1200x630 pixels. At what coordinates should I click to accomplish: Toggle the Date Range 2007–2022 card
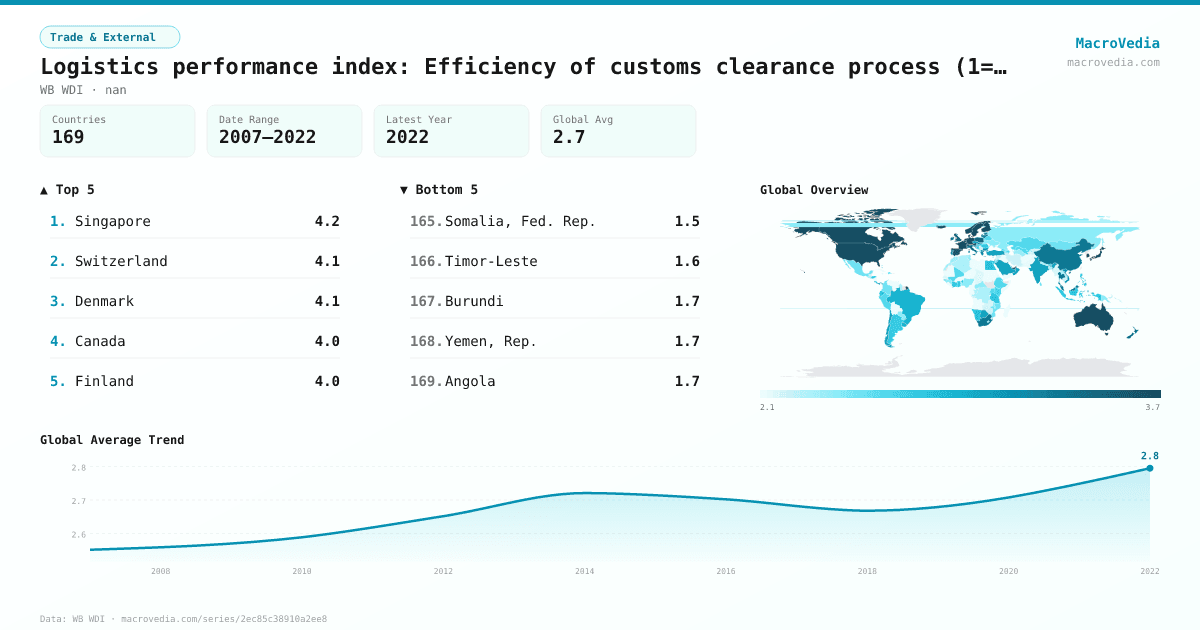tap(284, 130)
